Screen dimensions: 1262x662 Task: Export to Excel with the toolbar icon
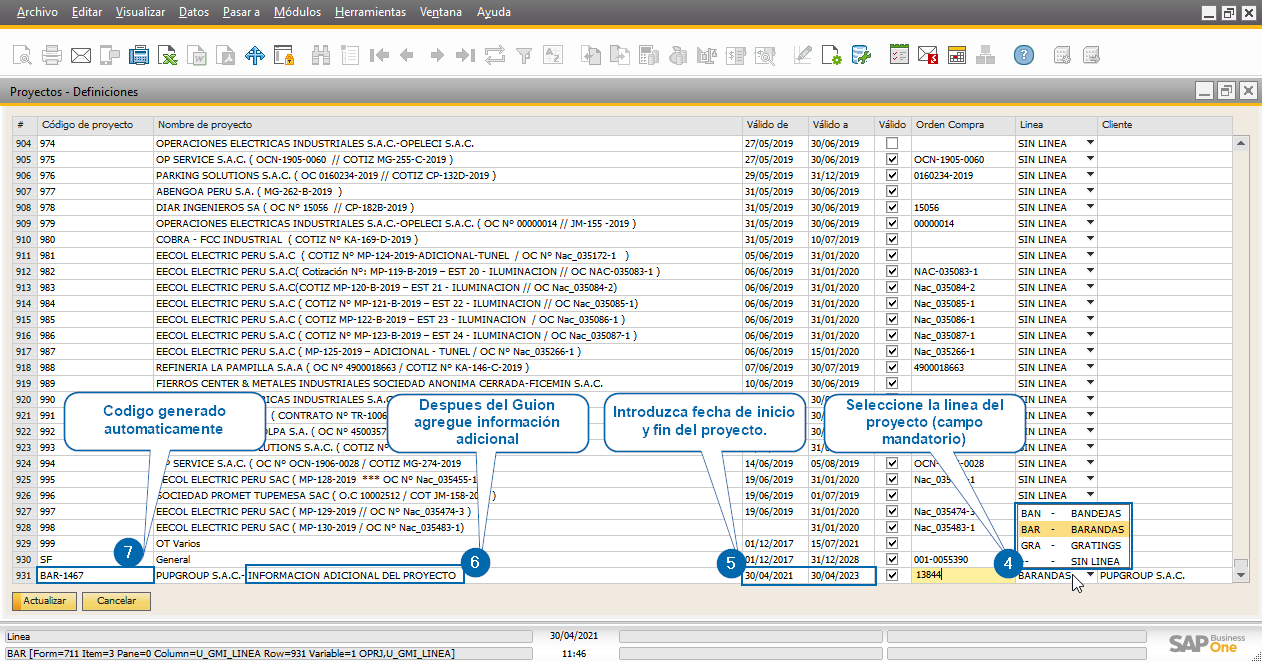click(168, 55)
